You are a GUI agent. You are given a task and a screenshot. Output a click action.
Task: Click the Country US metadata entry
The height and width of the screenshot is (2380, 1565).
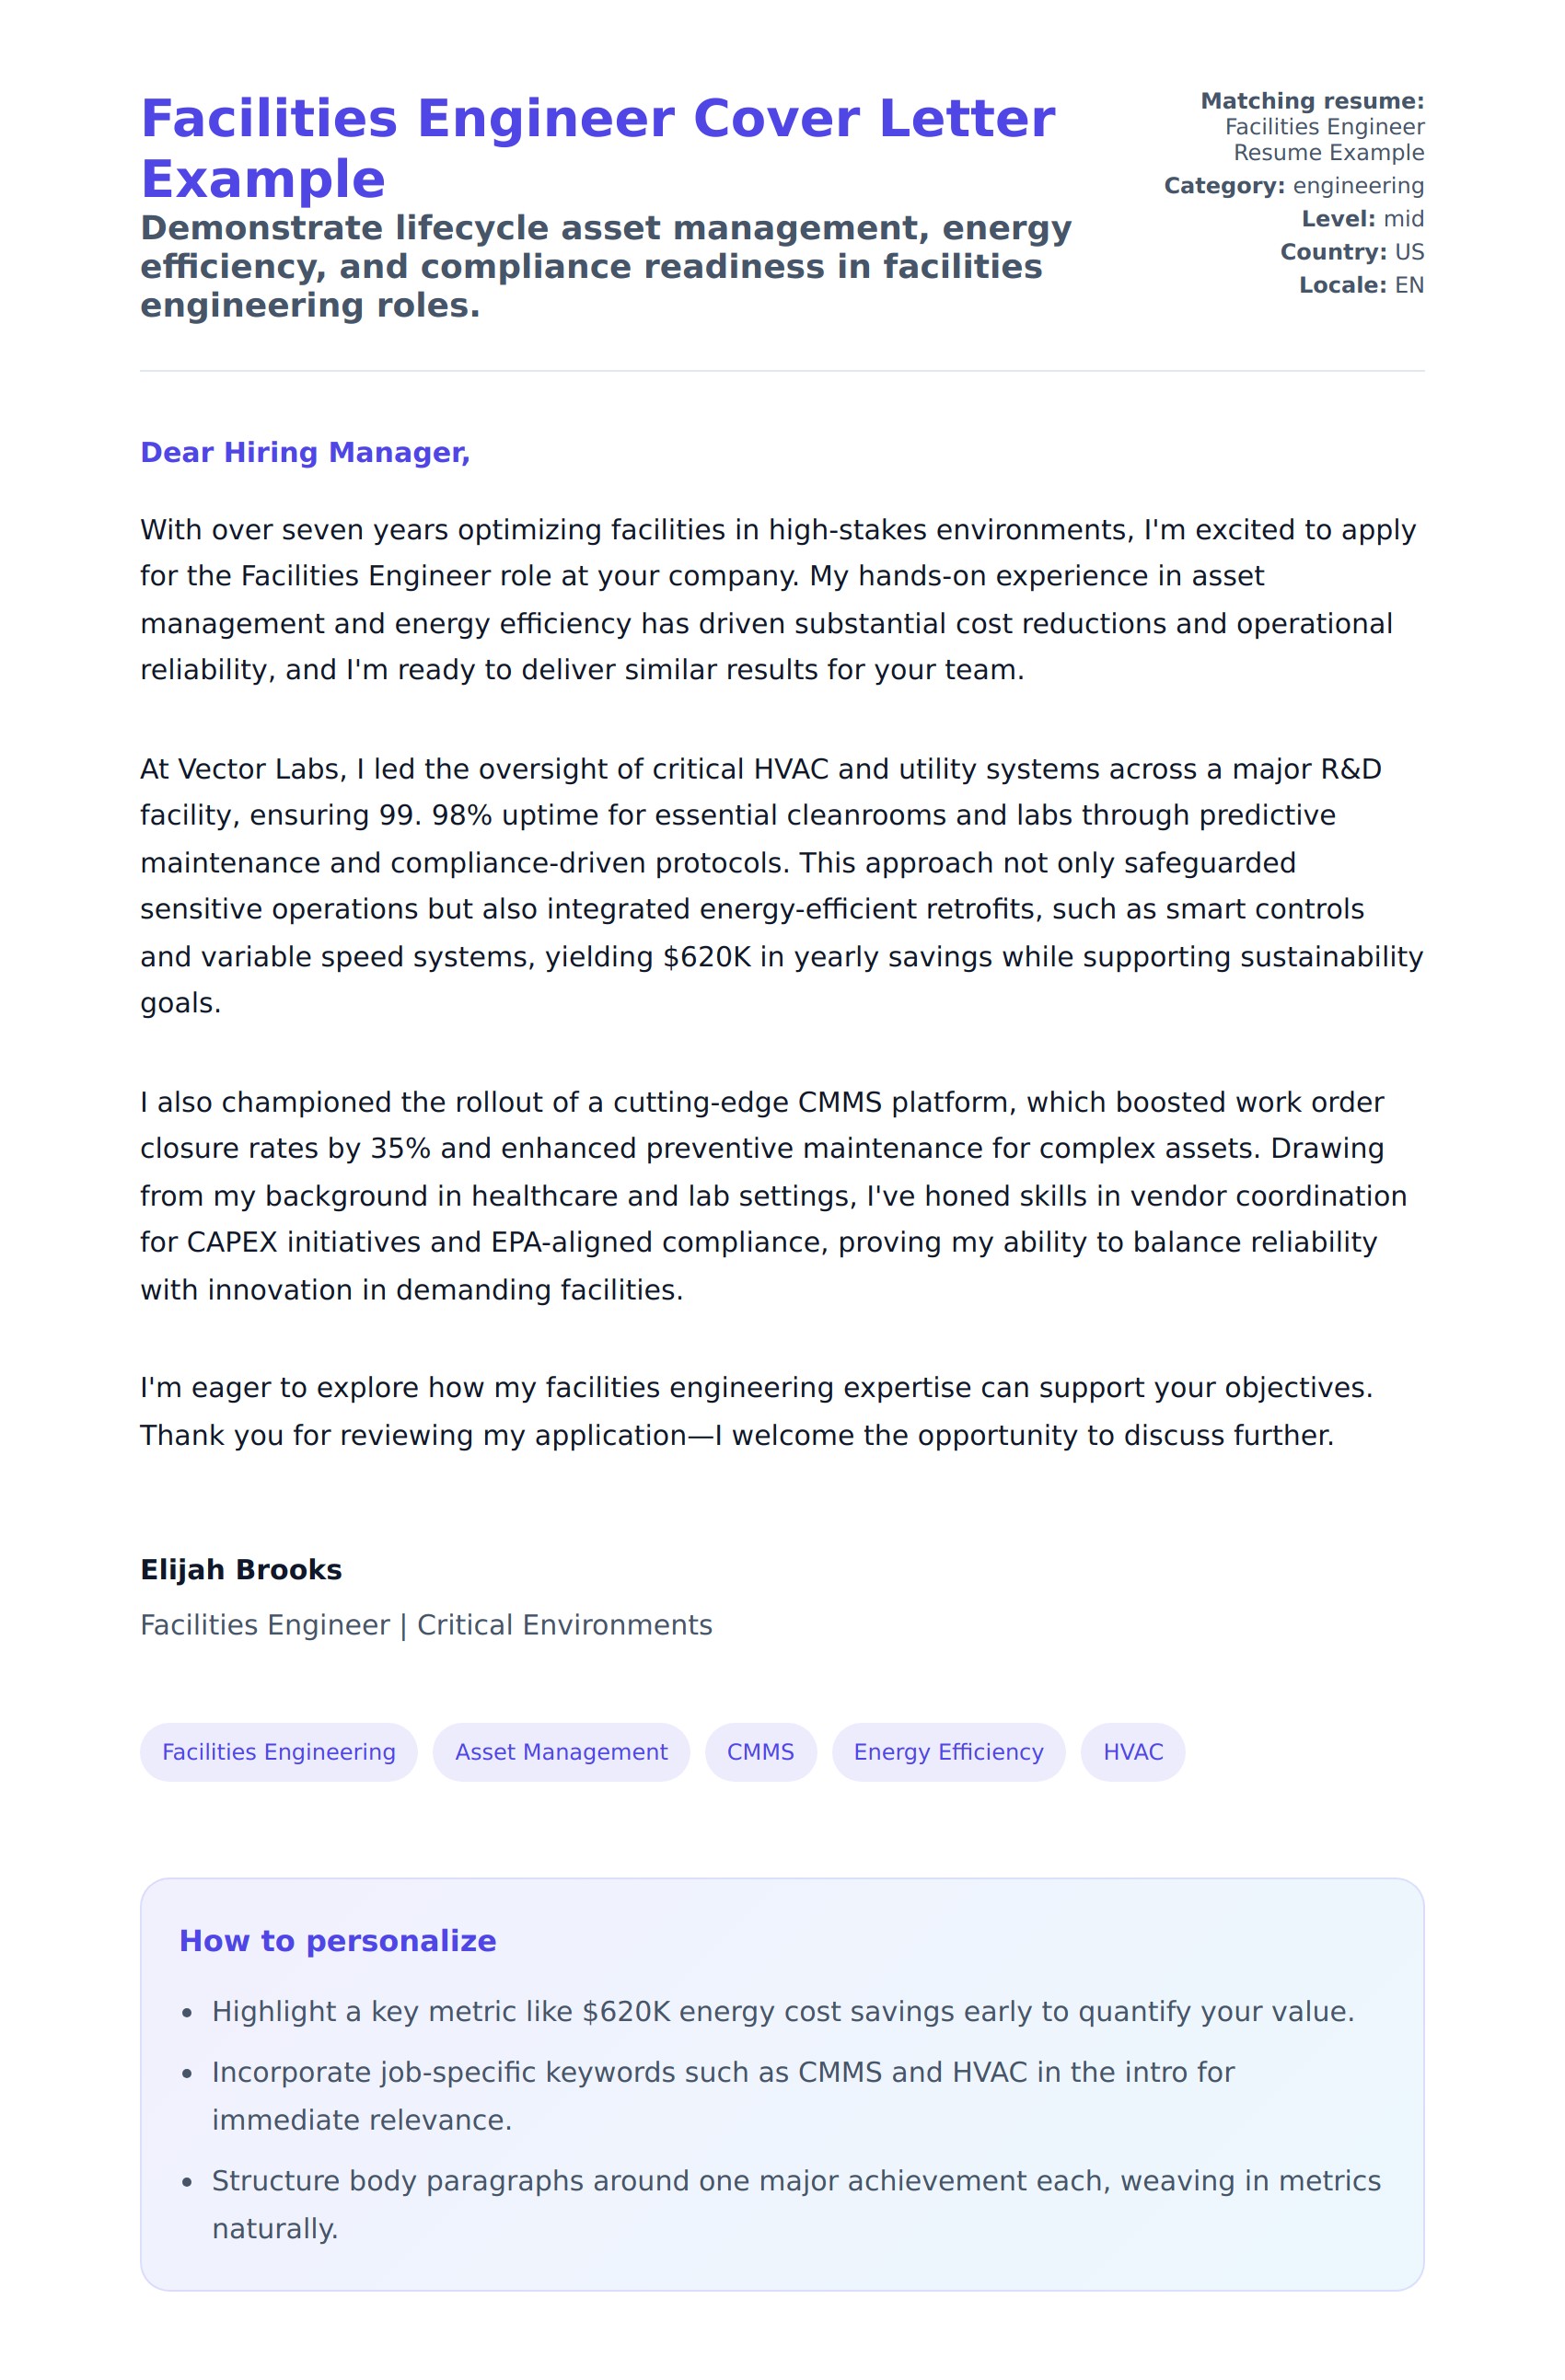tap(1352, 252)
